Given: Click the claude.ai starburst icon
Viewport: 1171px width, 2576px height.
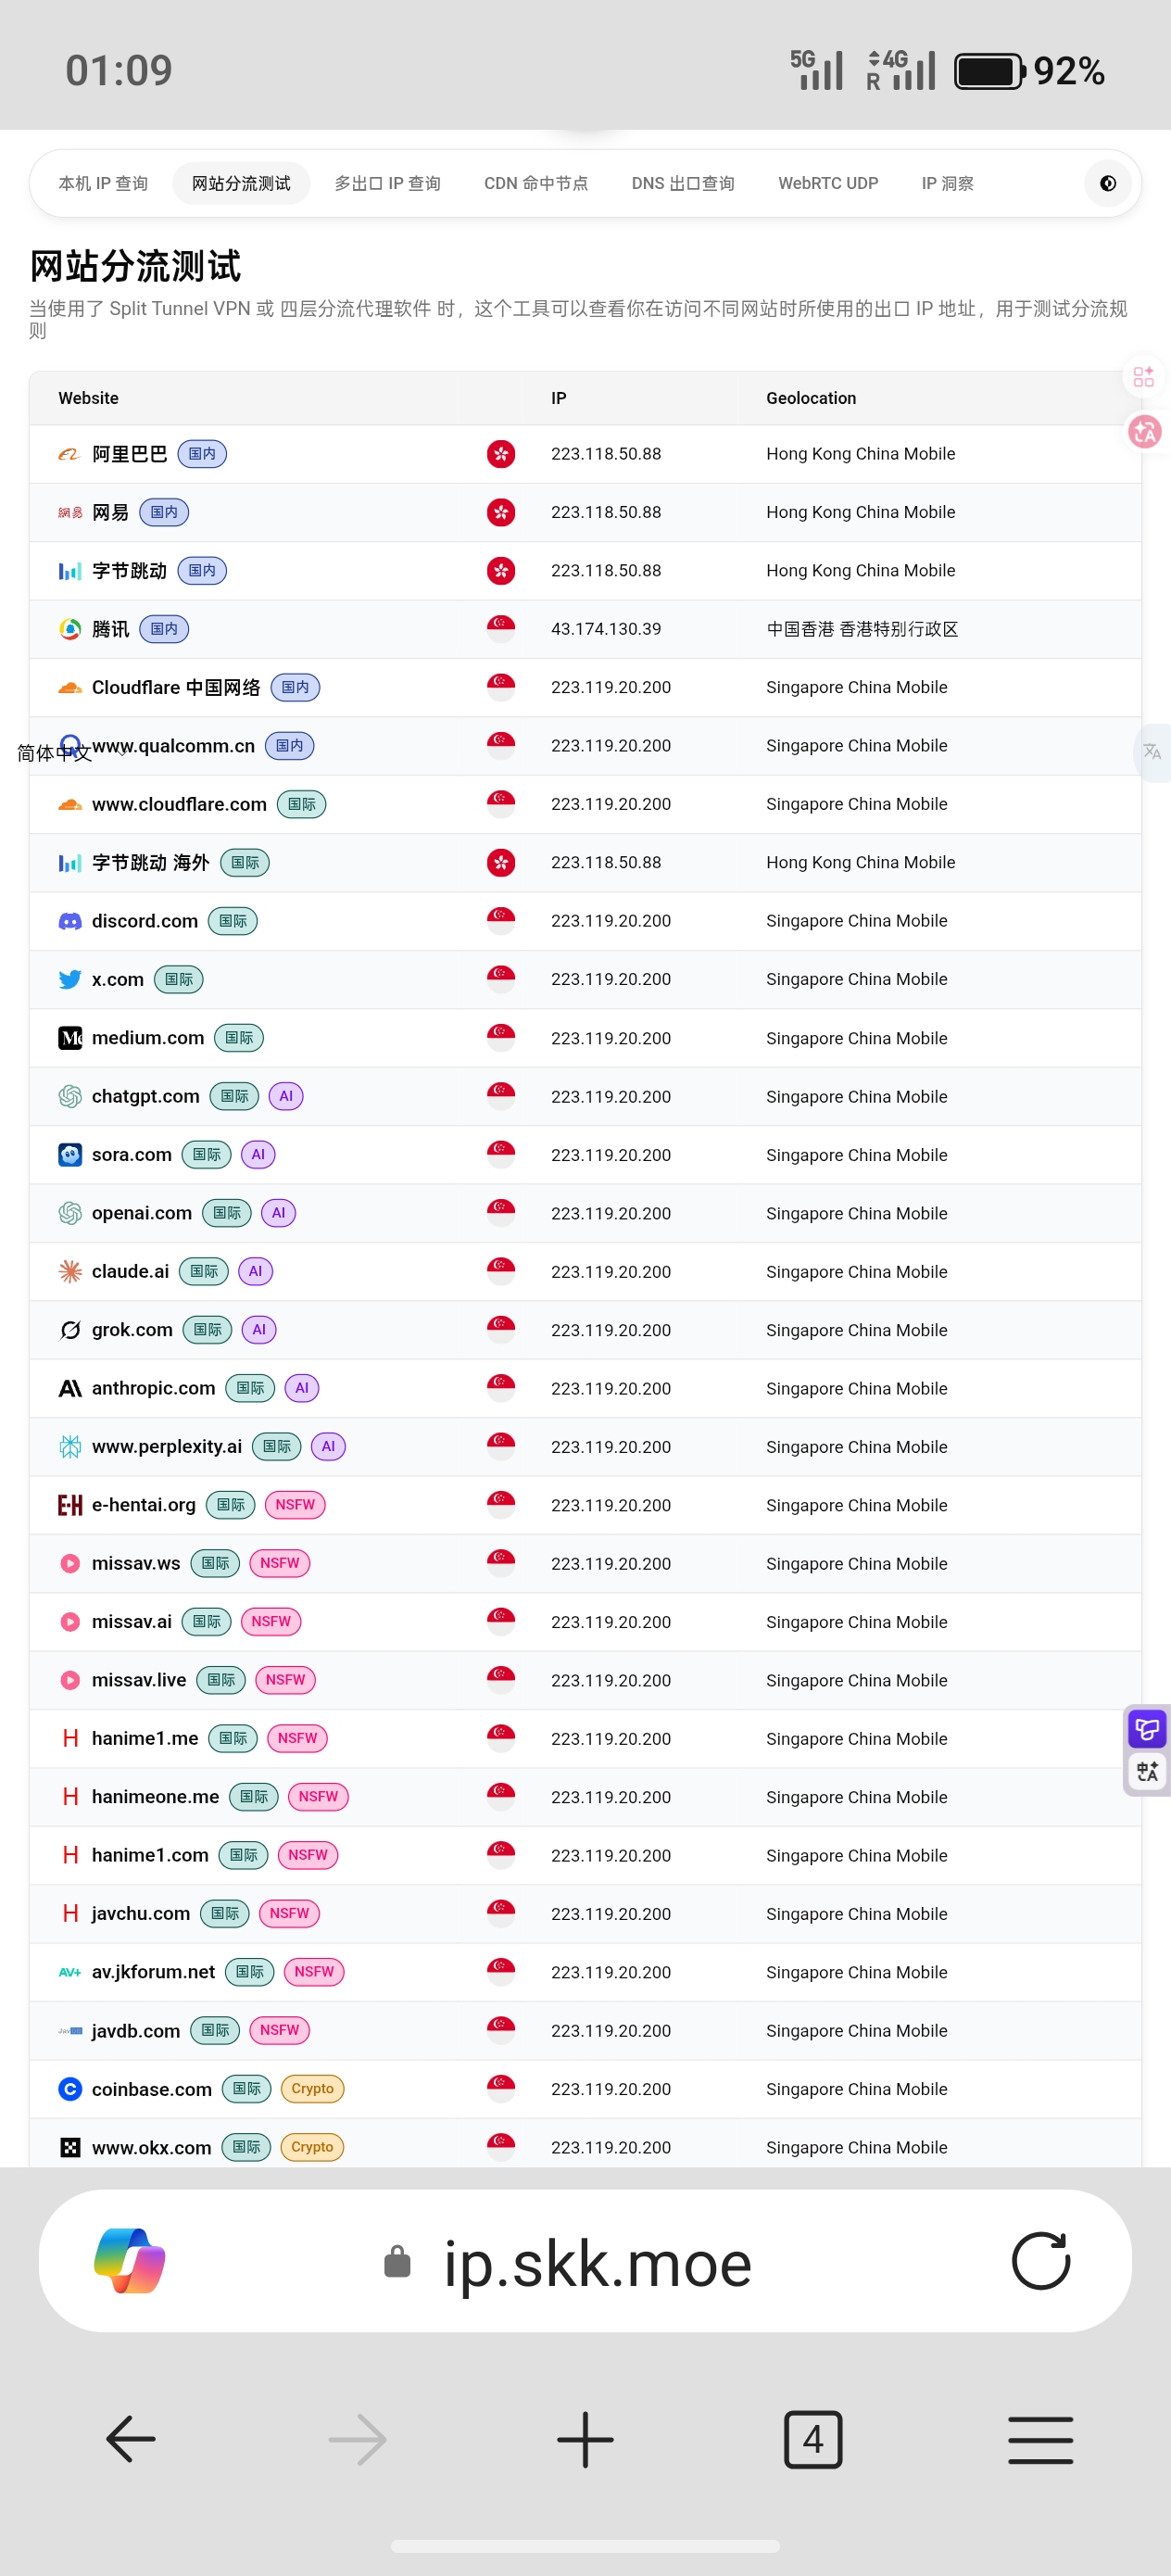Looking at the screenshot, I should point(69,1271).
